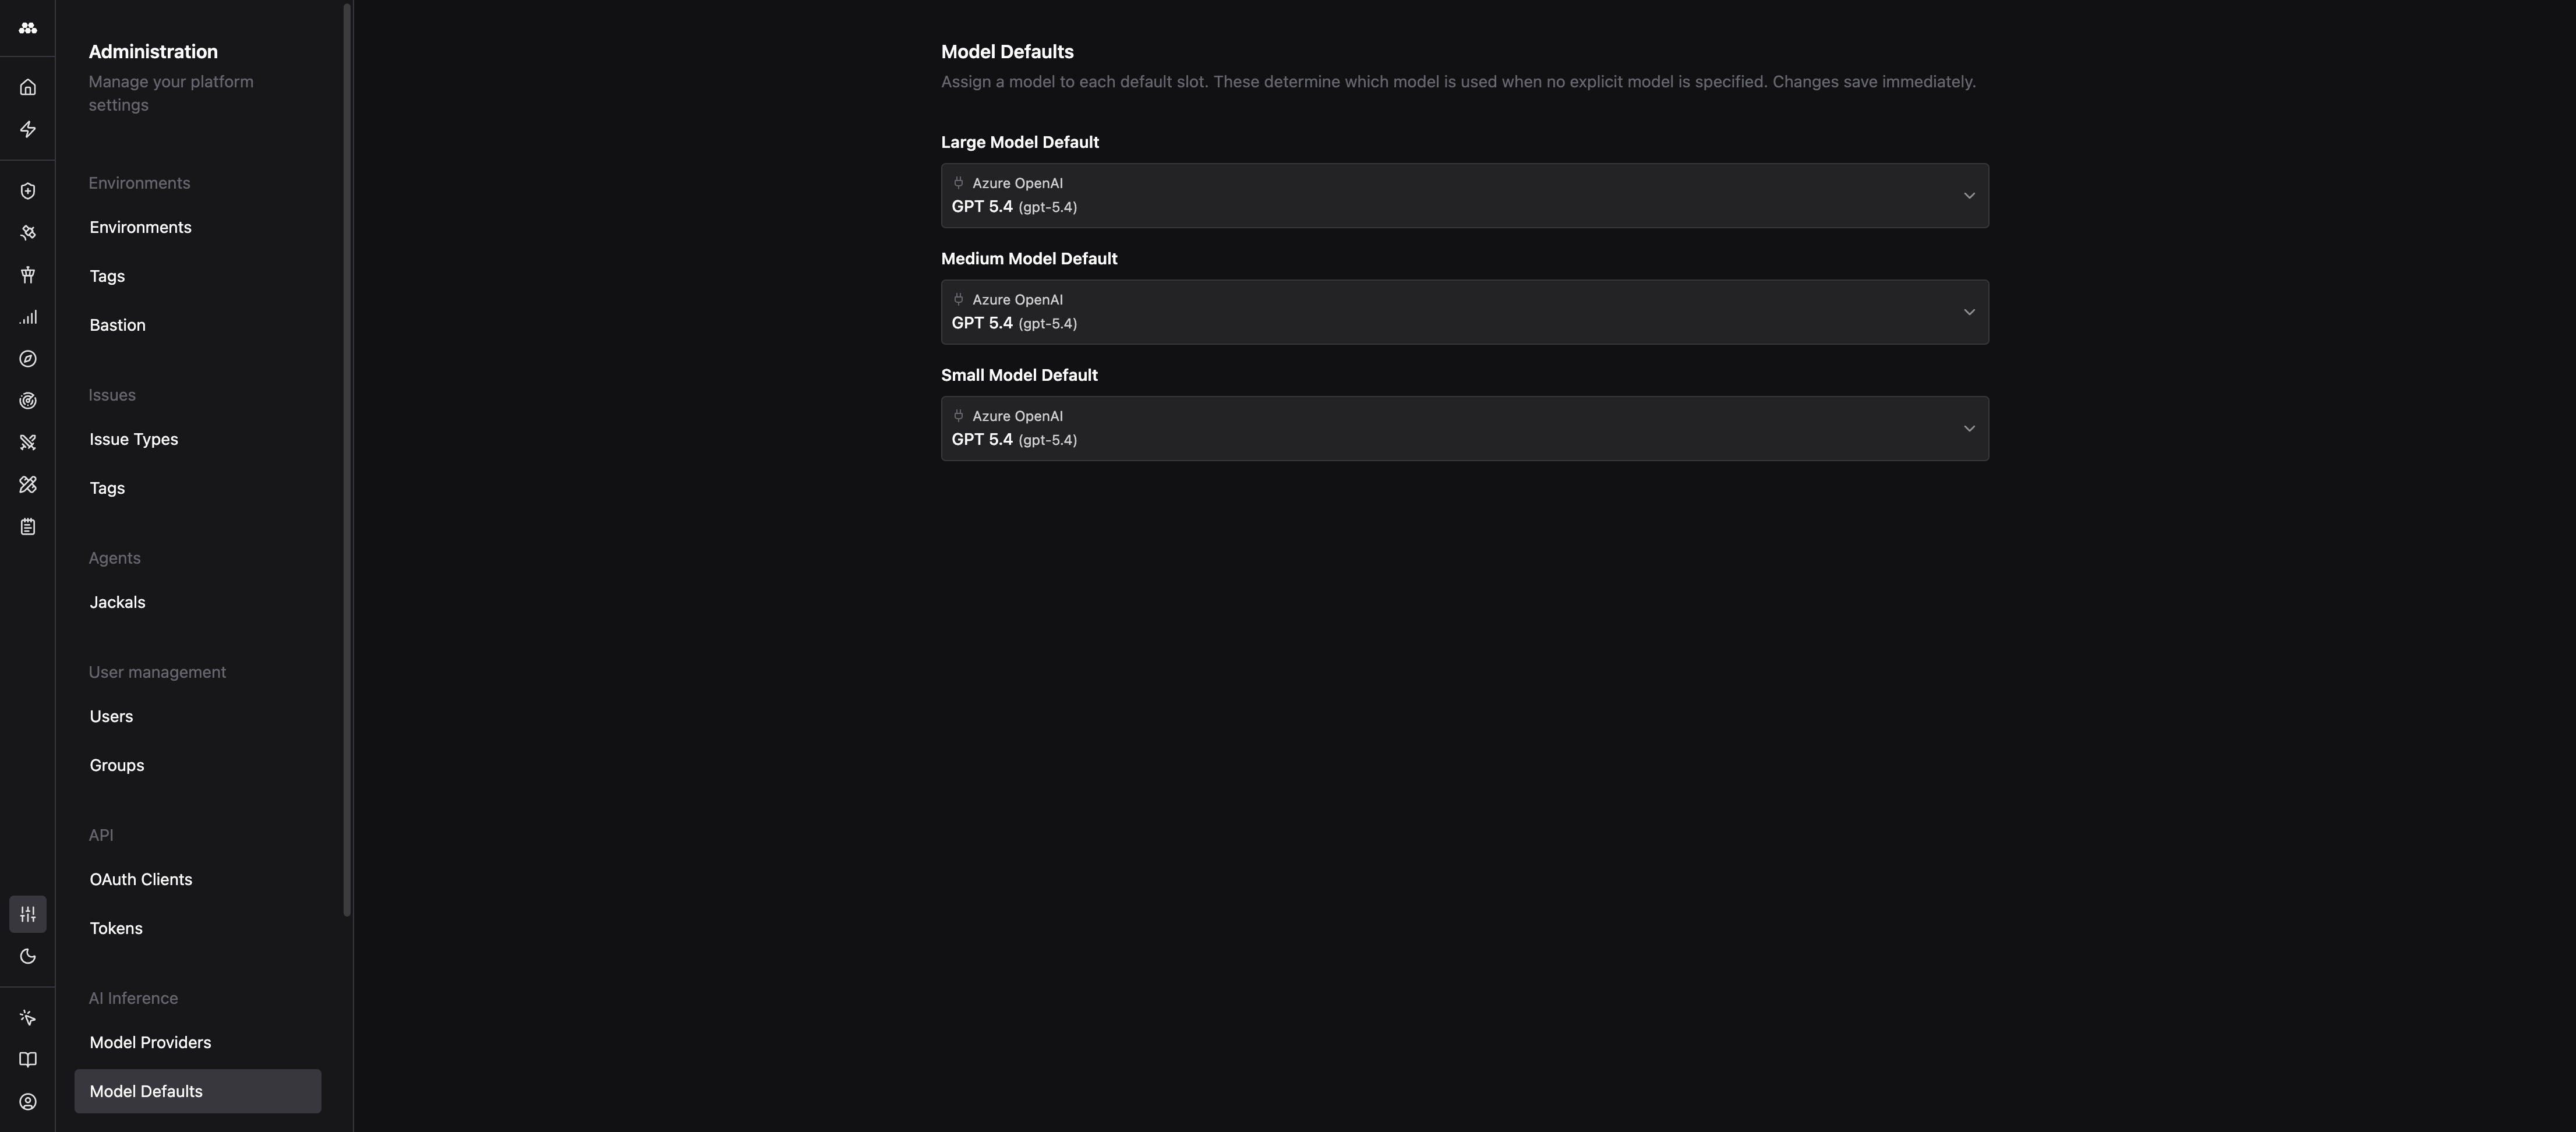Toggle dark mode with the moon icon
2576x1132 pixels.
click(27, 956)
